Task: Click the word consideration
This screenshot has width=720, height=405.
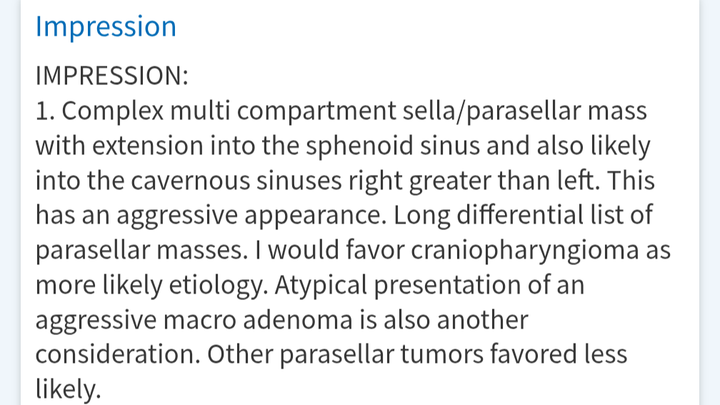Action: (x=118, y=354)
